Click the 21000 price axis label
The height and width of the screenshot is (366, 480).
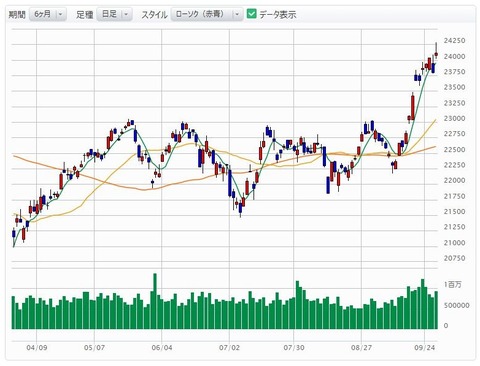pos(454,243)
